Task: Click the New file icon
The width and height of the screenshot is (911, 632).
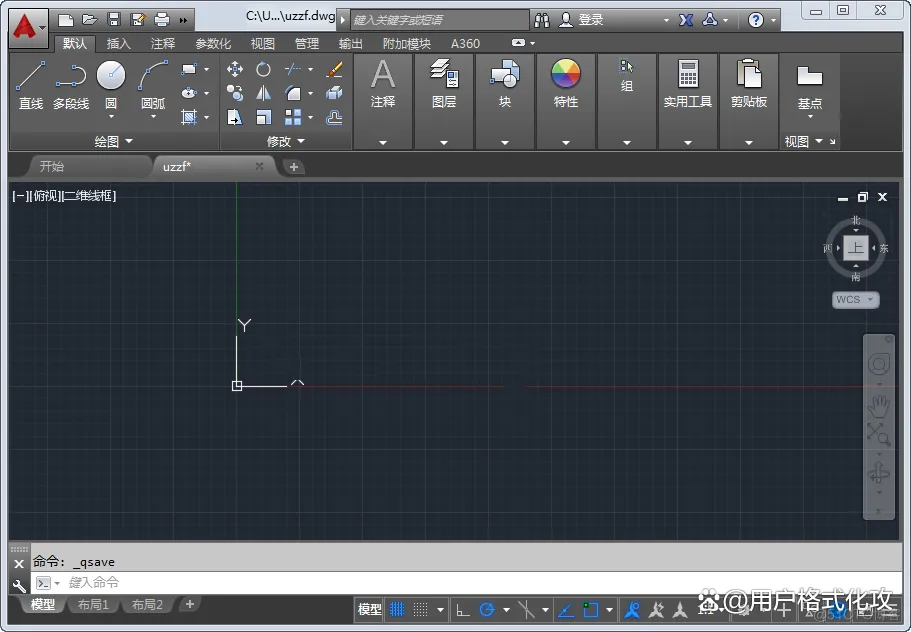Action: (x=66, y=20)
